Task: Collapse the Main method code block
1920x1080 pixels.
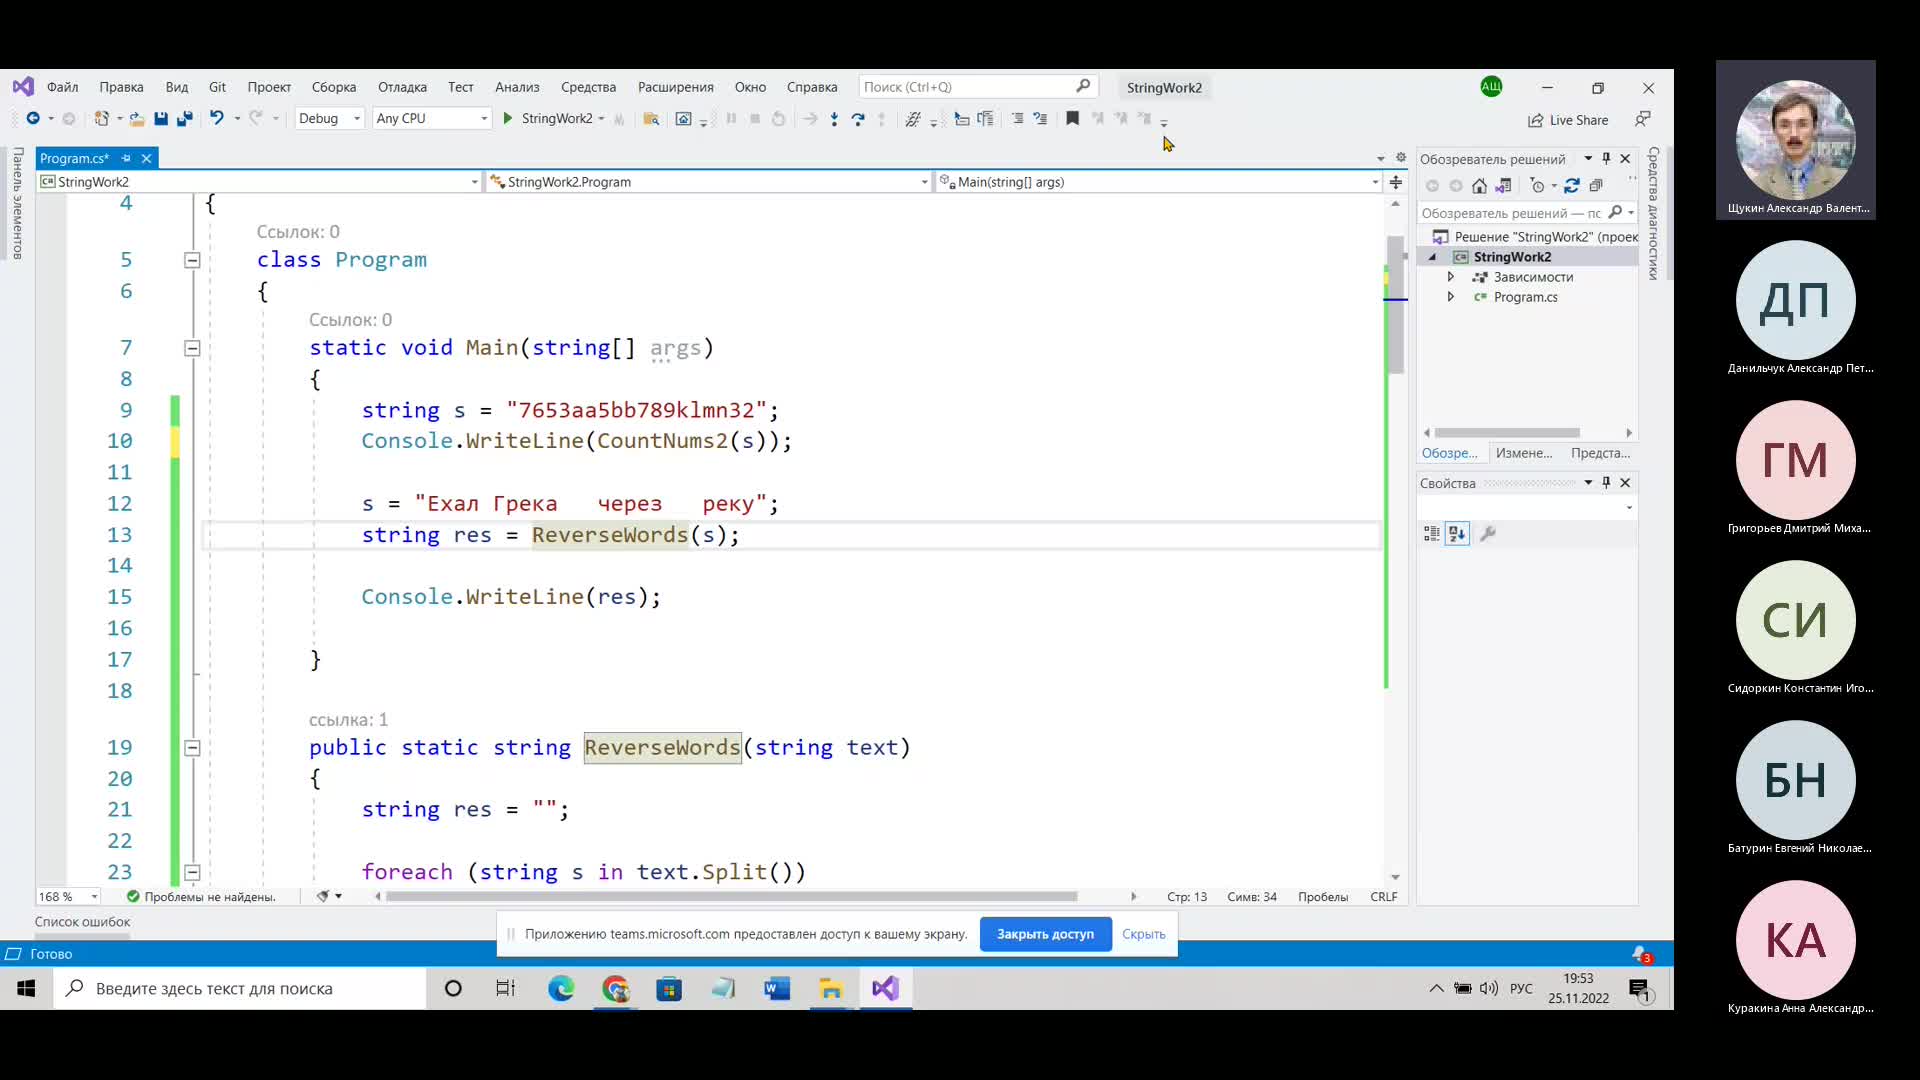Action: click(192, 348)
